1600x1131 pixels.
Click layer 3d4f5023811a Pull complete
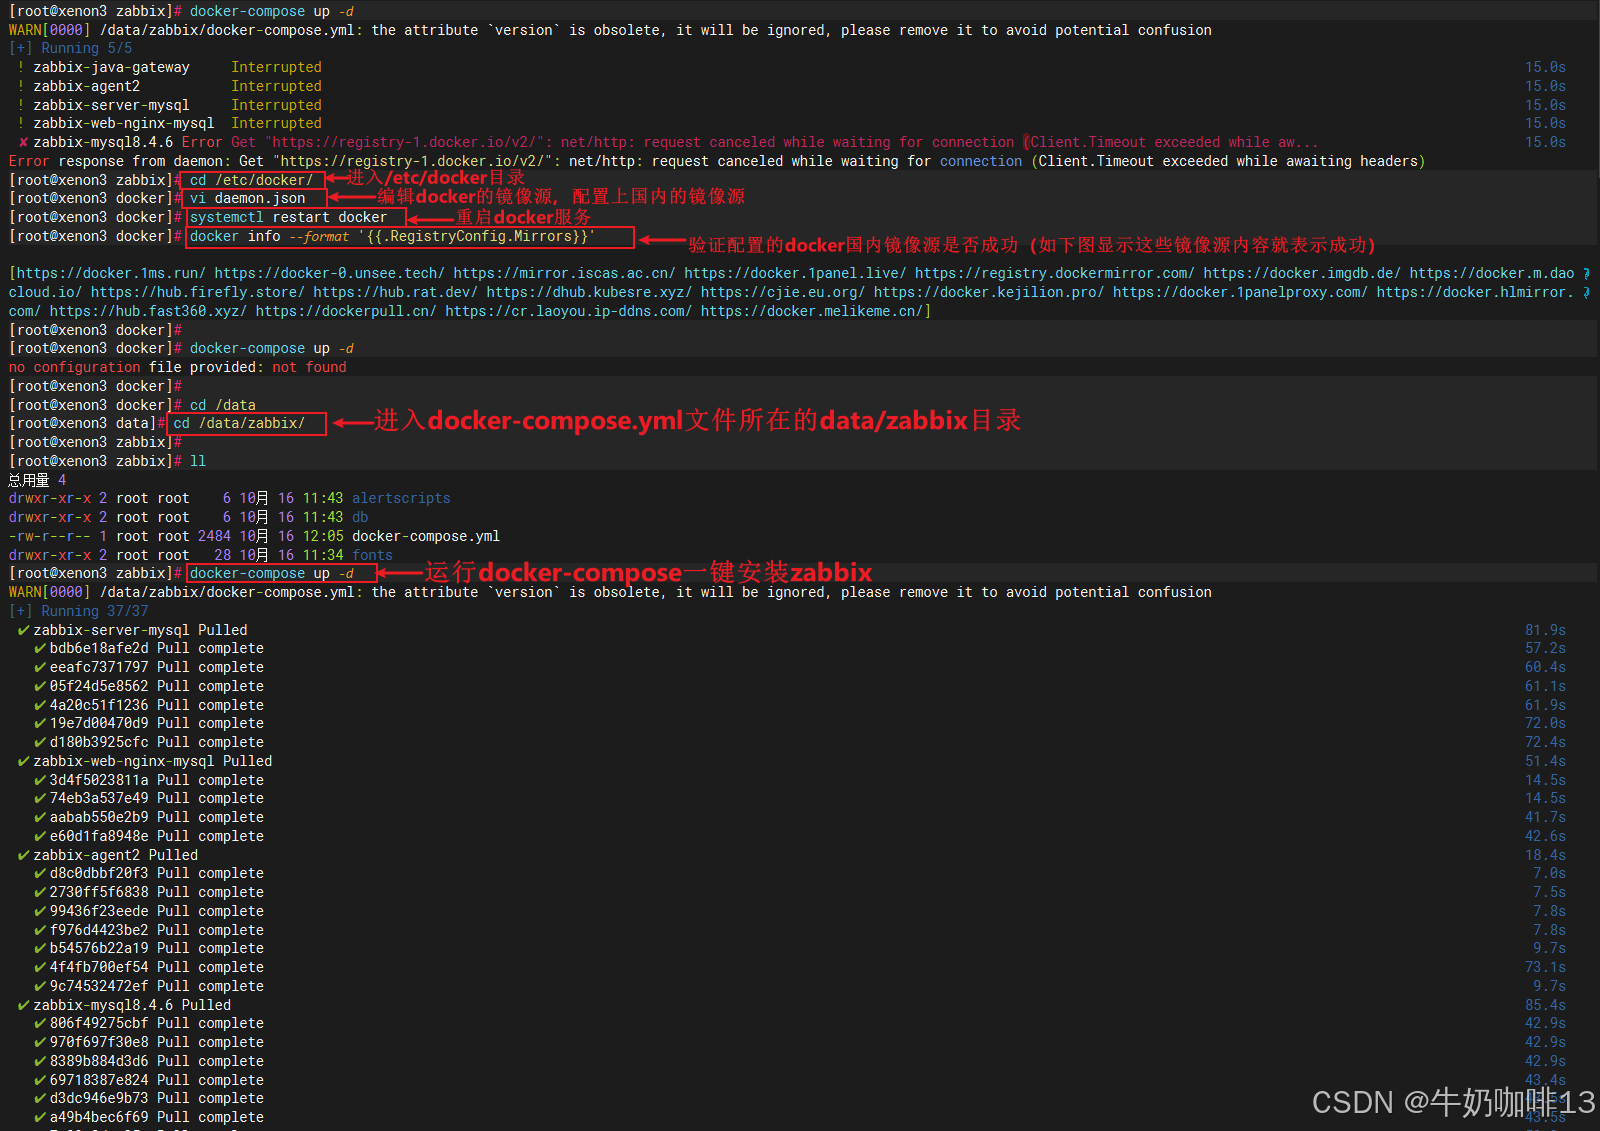point(149,780)
